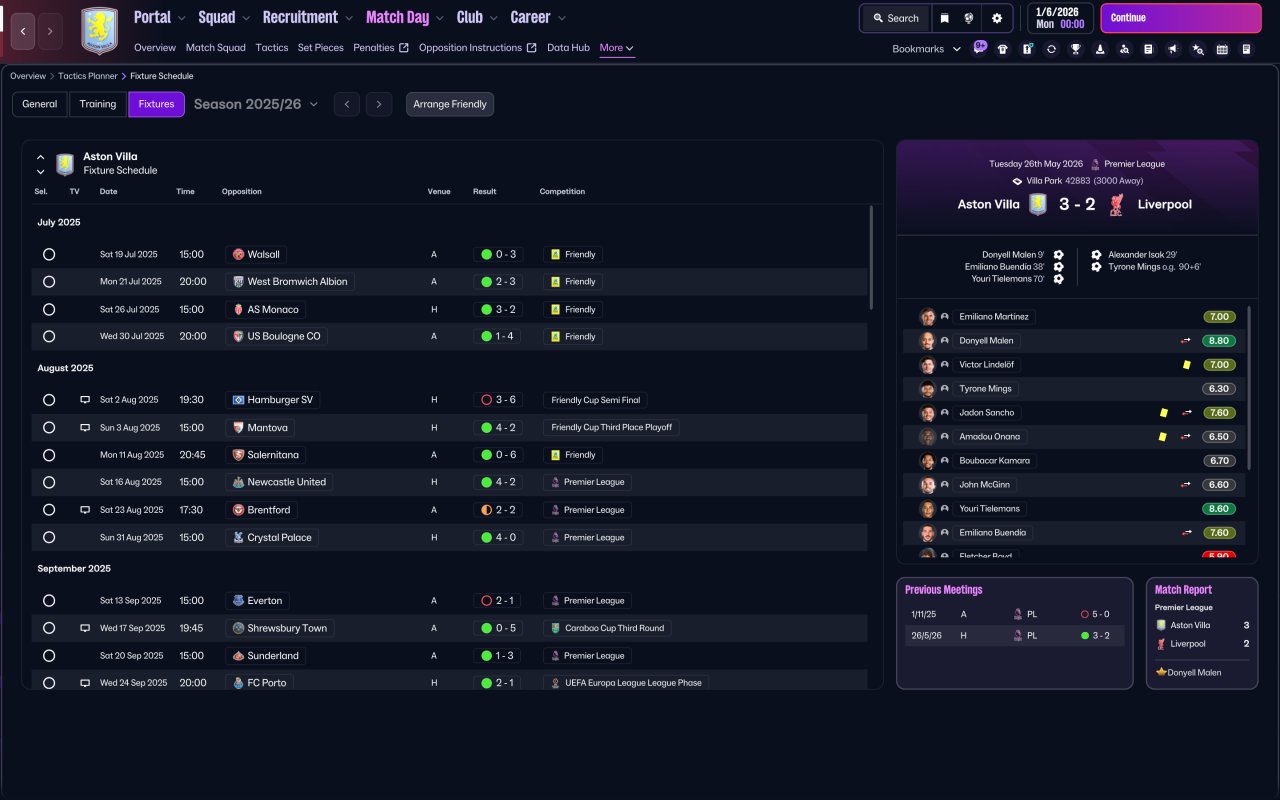This screenshot has width=1280, height=800.
Task: Switch to the General tab
Action: click(x=40, y=104)
